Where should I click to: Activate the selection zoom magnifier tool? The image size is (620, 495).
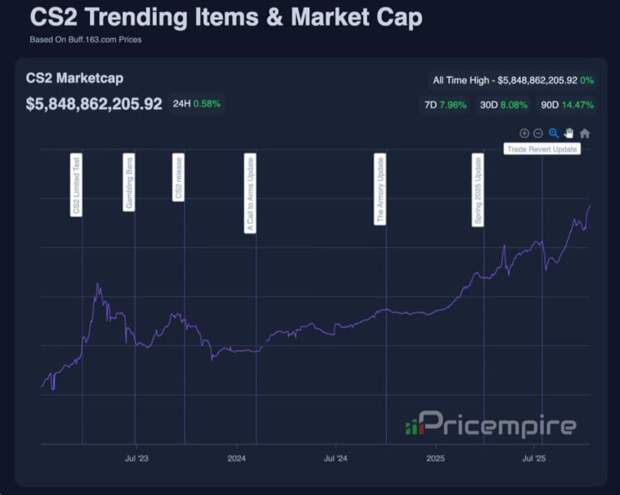click(553, 133)
